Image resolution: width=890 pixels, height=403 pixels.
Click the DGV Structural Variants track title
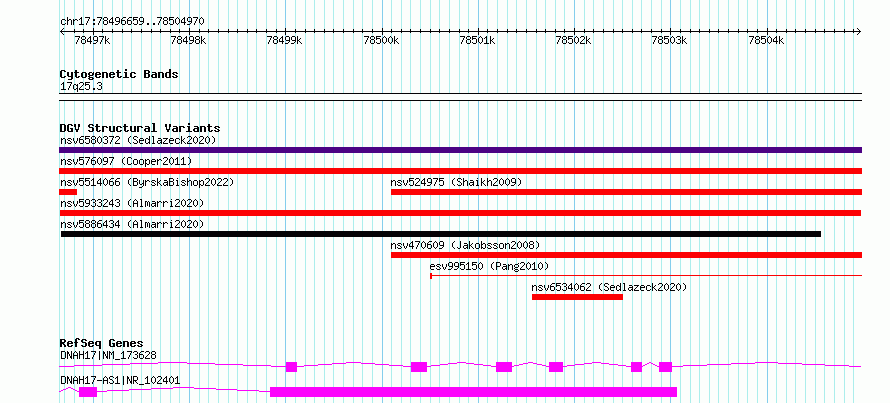140,128
